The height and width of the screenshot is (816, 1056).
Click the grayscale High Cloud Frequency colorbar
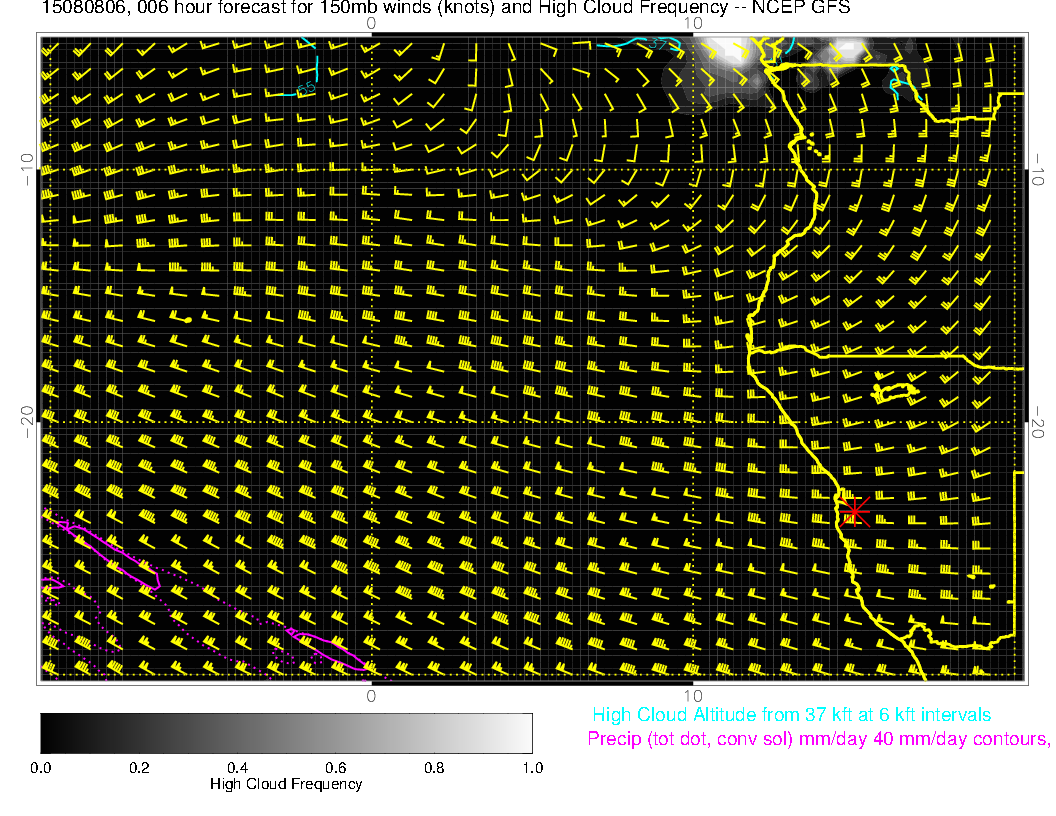pos(286,733)
